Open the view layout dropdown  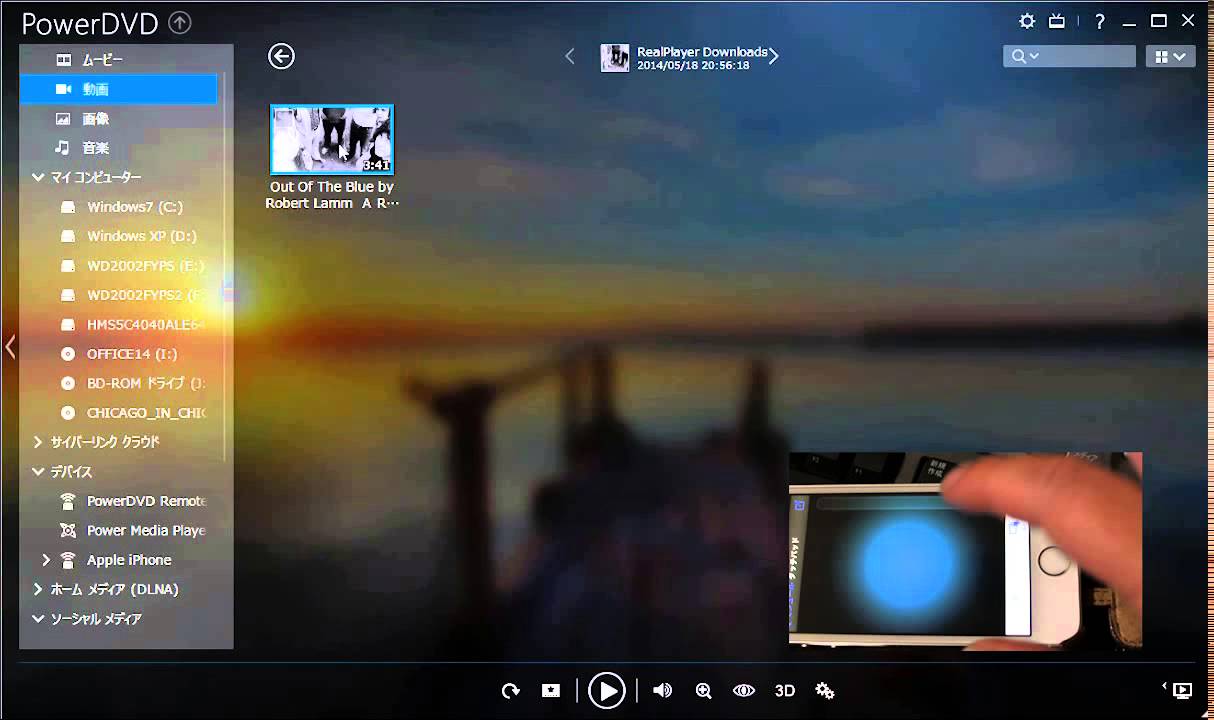(x=1170, y=56)
